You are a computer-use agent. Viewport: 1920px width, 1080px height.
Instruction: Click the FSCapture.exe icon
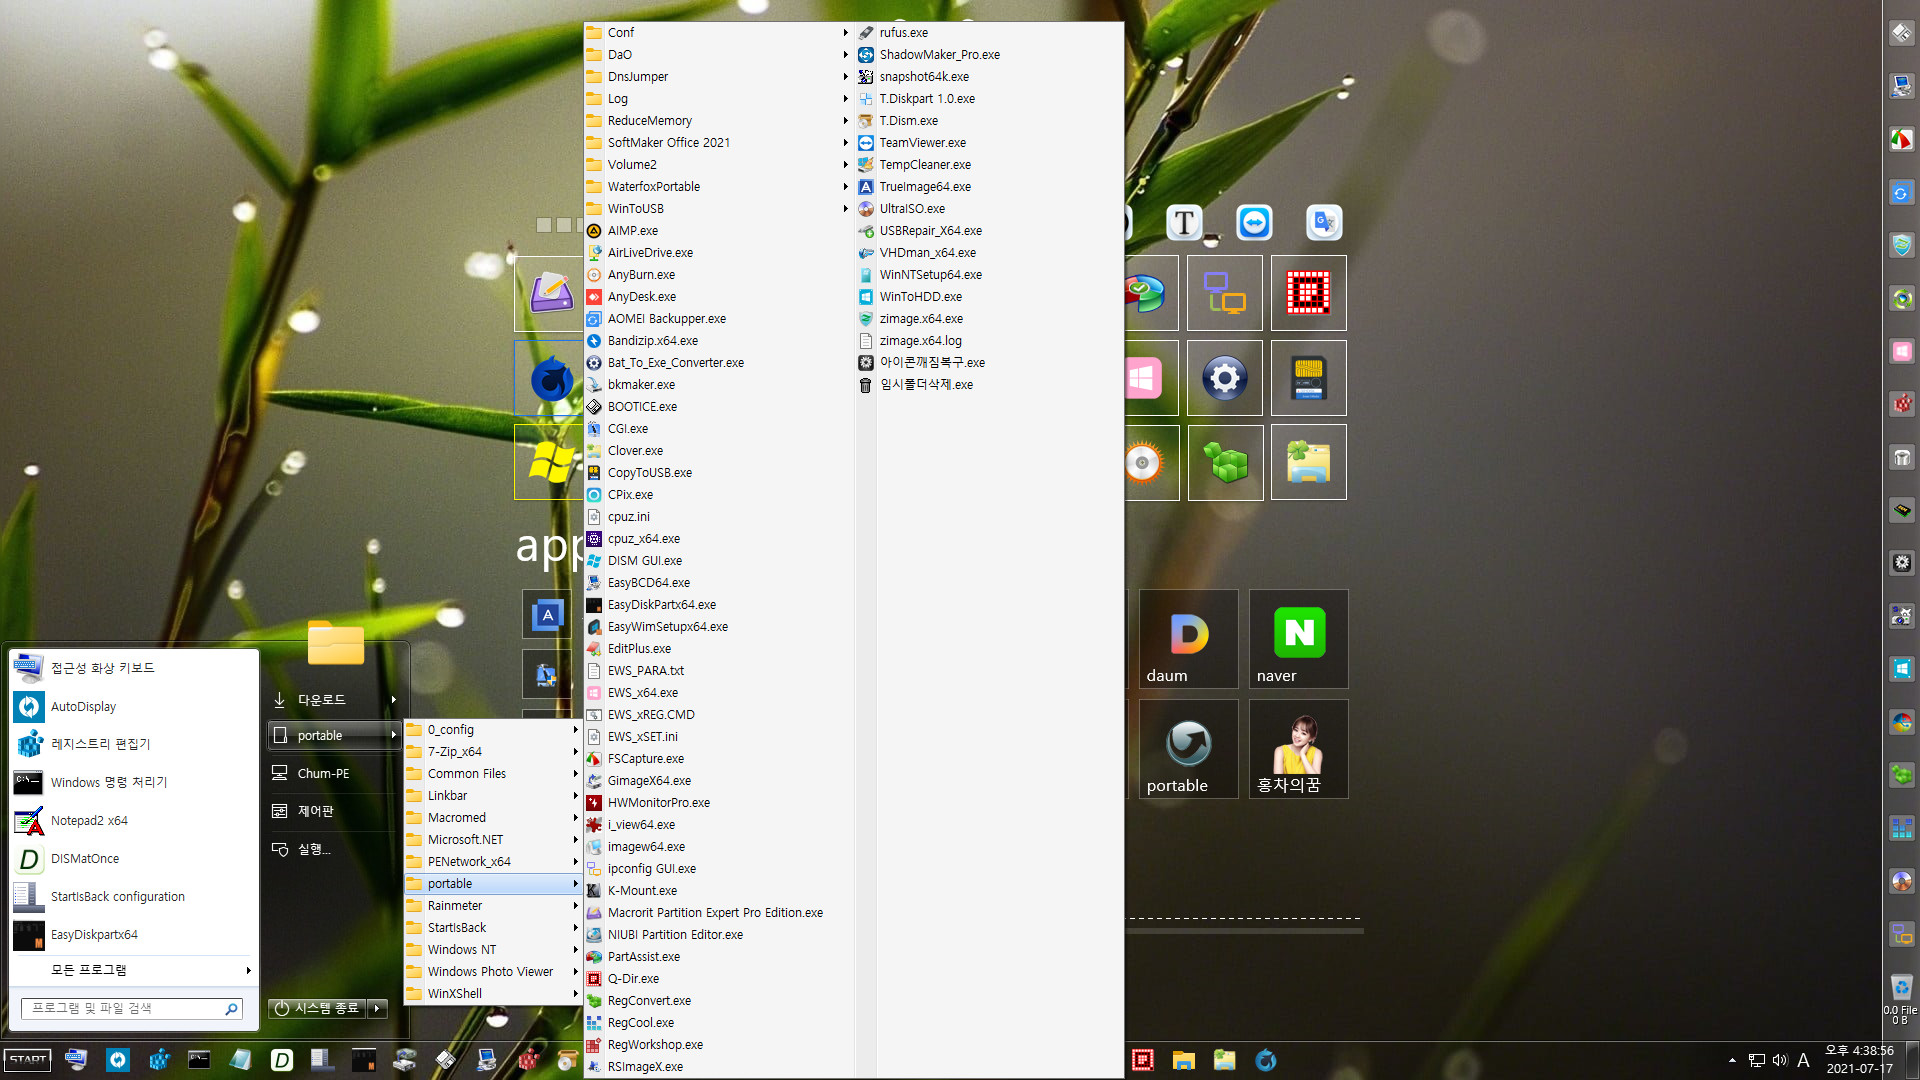point(594,759)
